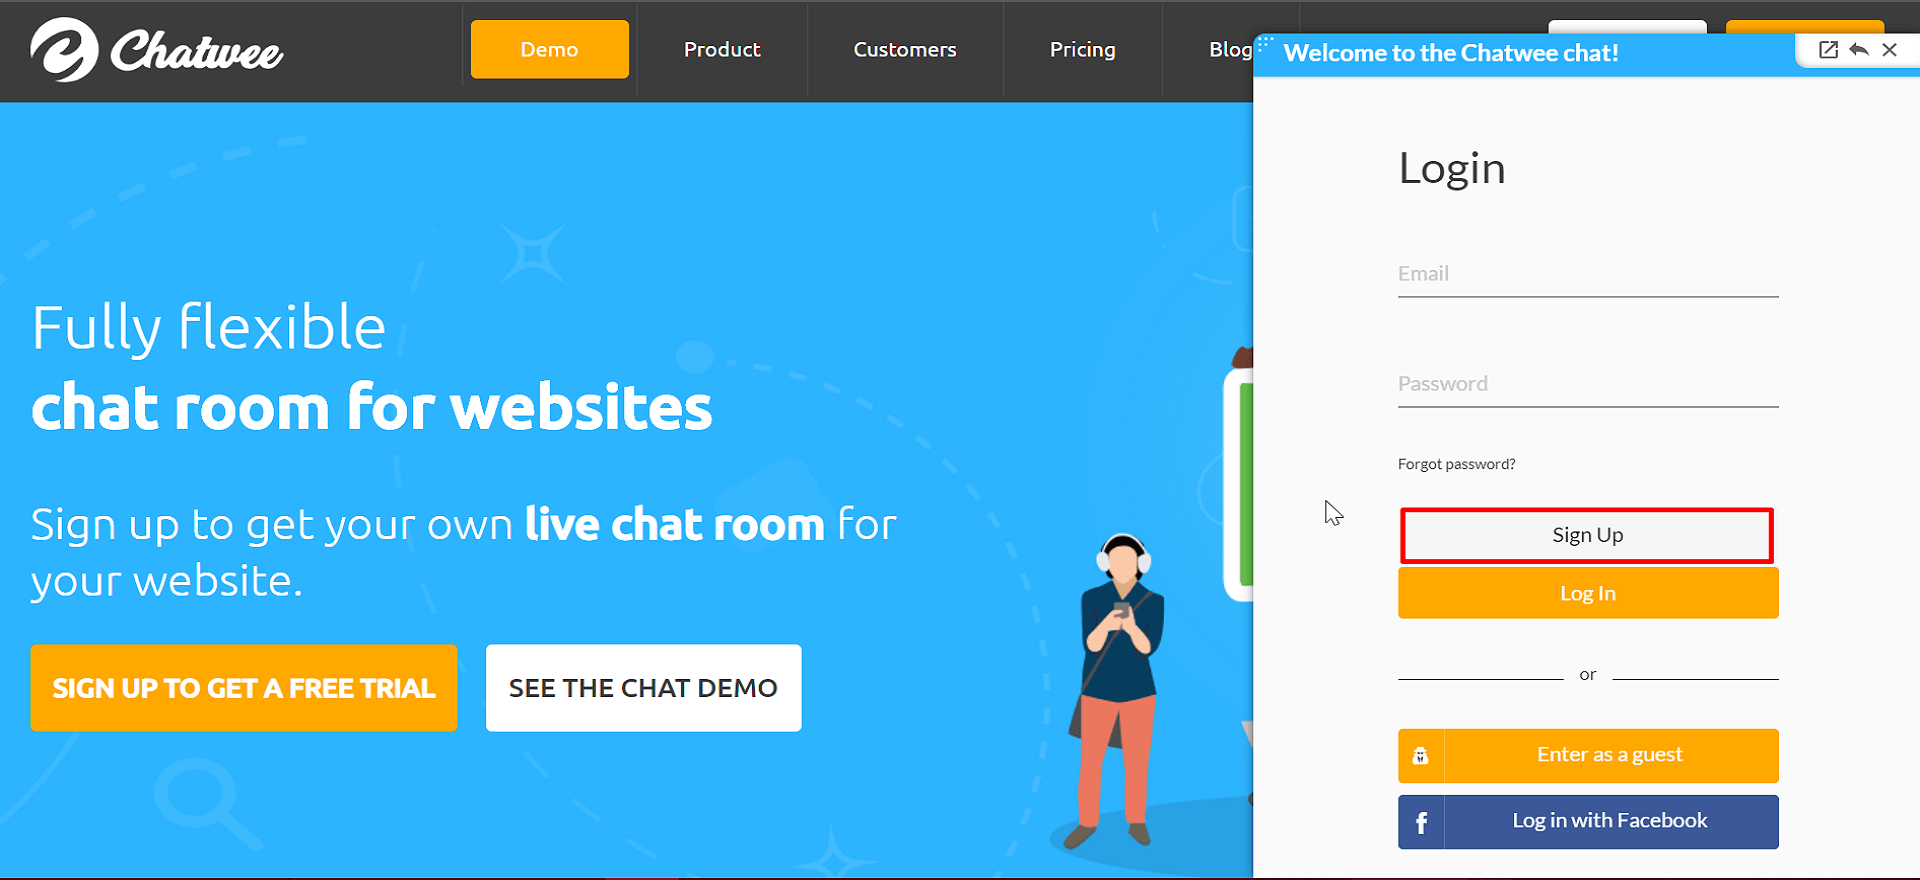
Task: Click the Forgot password? link
Action: (1456, 464)
